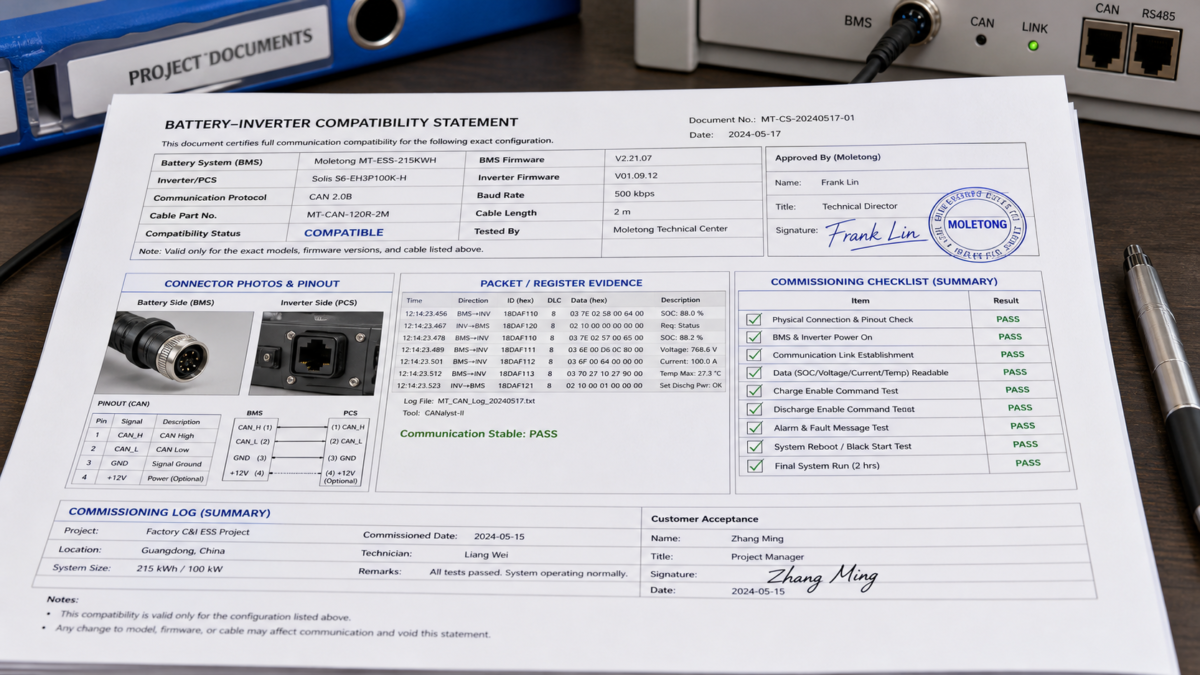The image size is (1200, 675).
Task: Tick the Final System Run (2 hrs) checkbox
Action: 755,466
